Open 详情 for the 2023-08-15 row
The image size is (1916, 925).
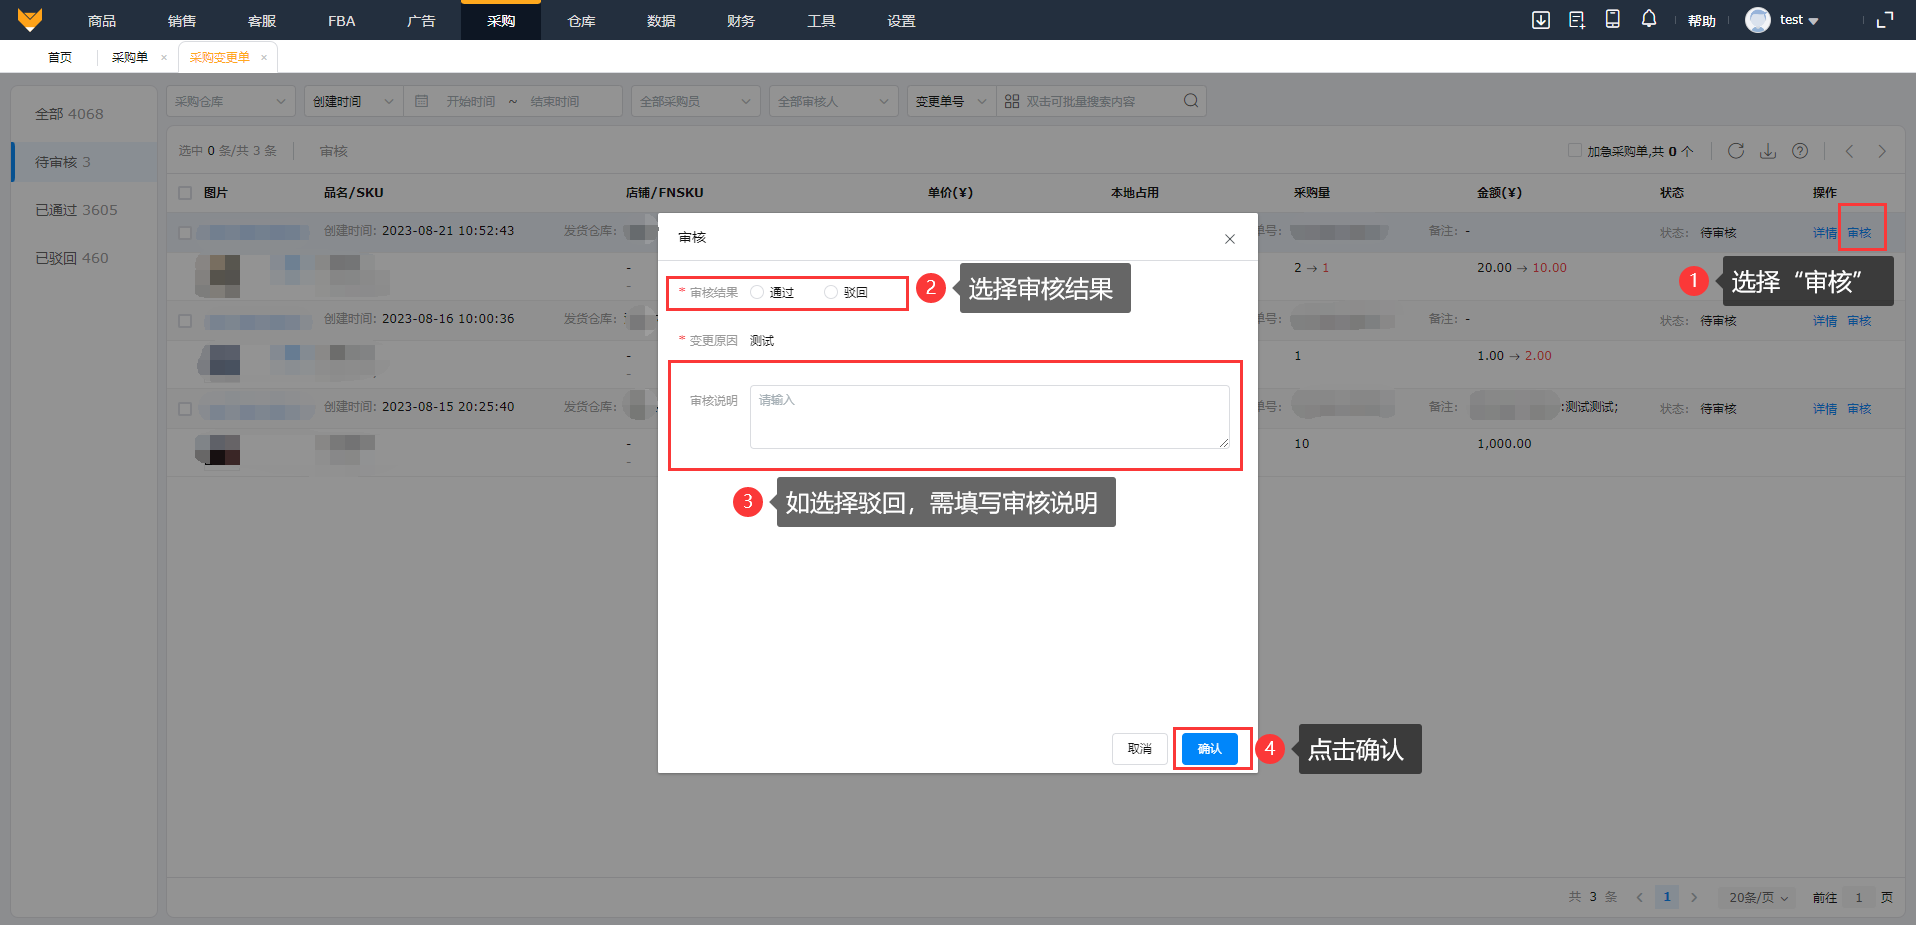pyautogui.click(x=1825, y=409)
